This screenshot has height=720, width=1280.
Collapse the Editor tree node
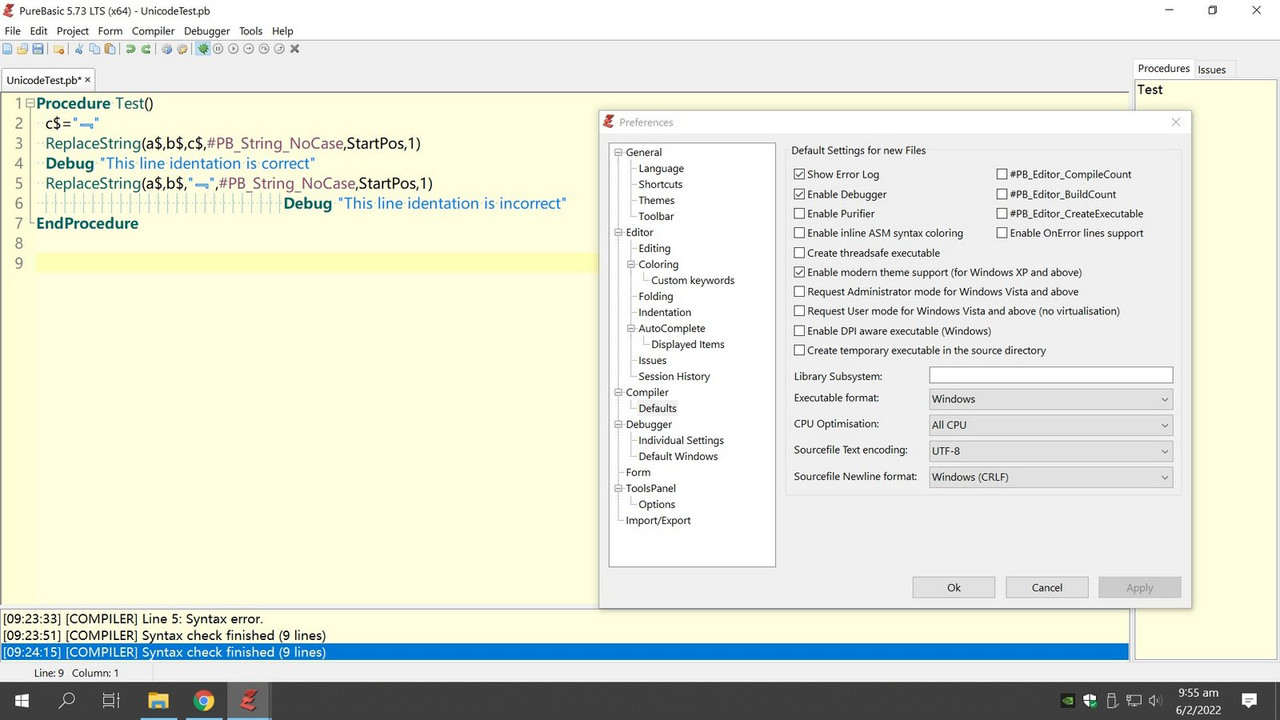(618, 233)
